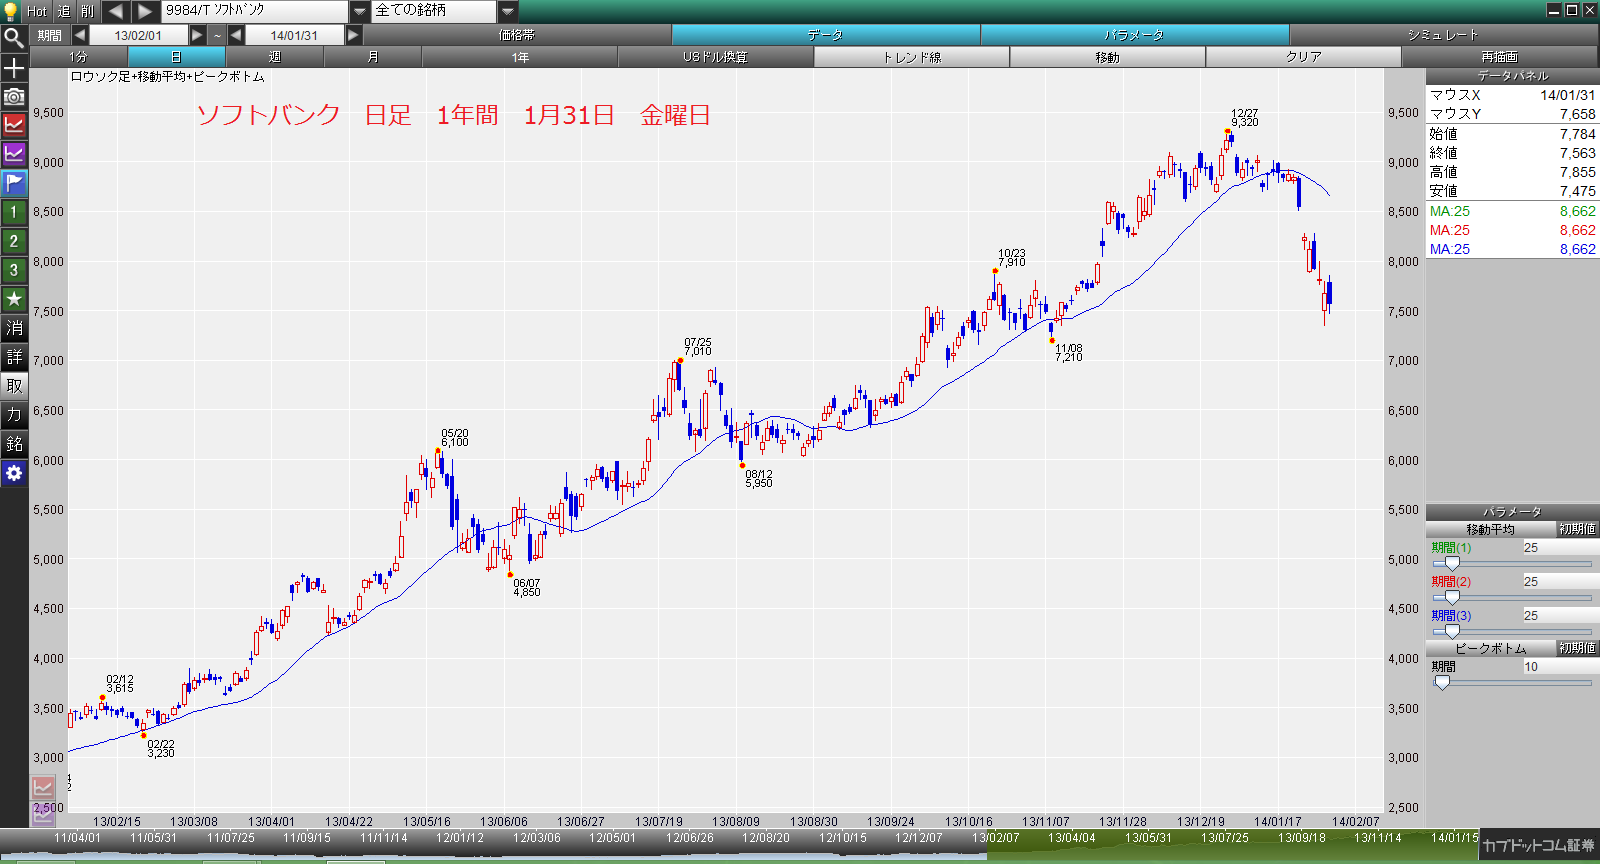This screenshot has height=864, width=1610.
Task: Click the purple chart icon
Action: point(14,154)
